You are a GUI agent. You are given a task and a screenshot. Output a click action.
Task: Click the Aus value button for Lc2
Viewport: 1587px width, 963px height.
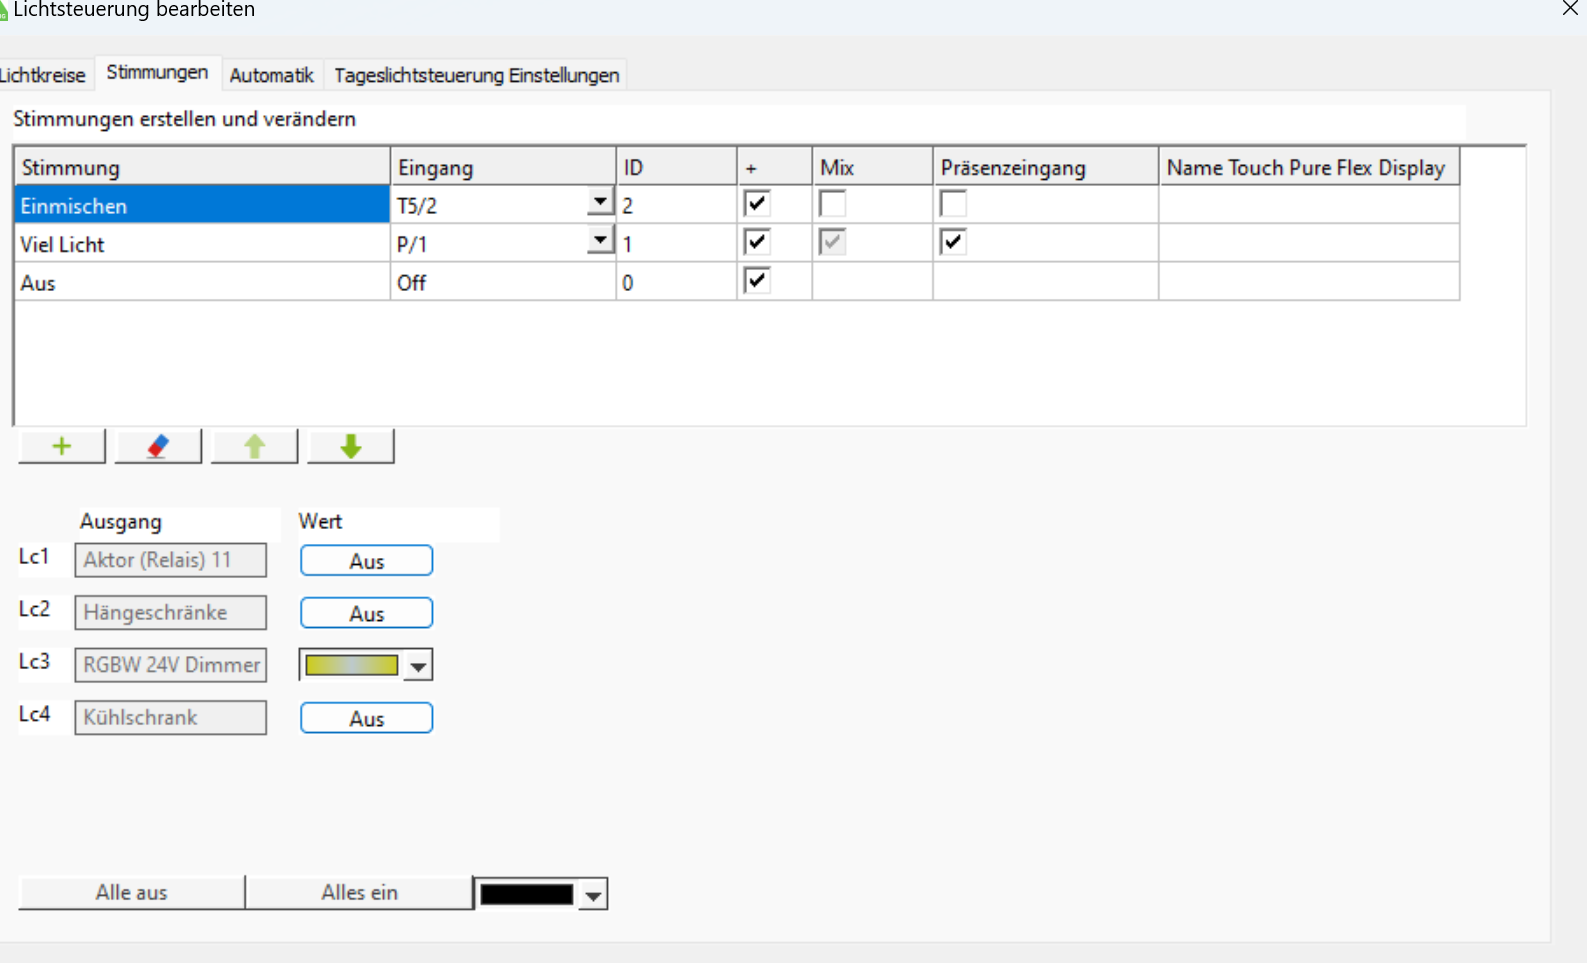point(367,613)
